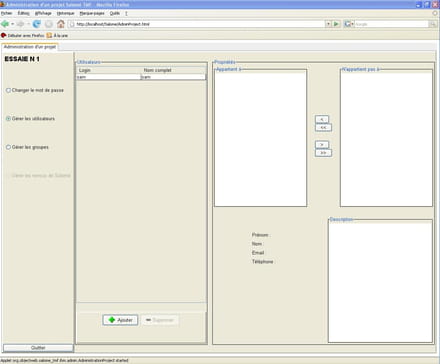
Task: Click the page icon in the address bar
Action: click(x=71, y=24)
